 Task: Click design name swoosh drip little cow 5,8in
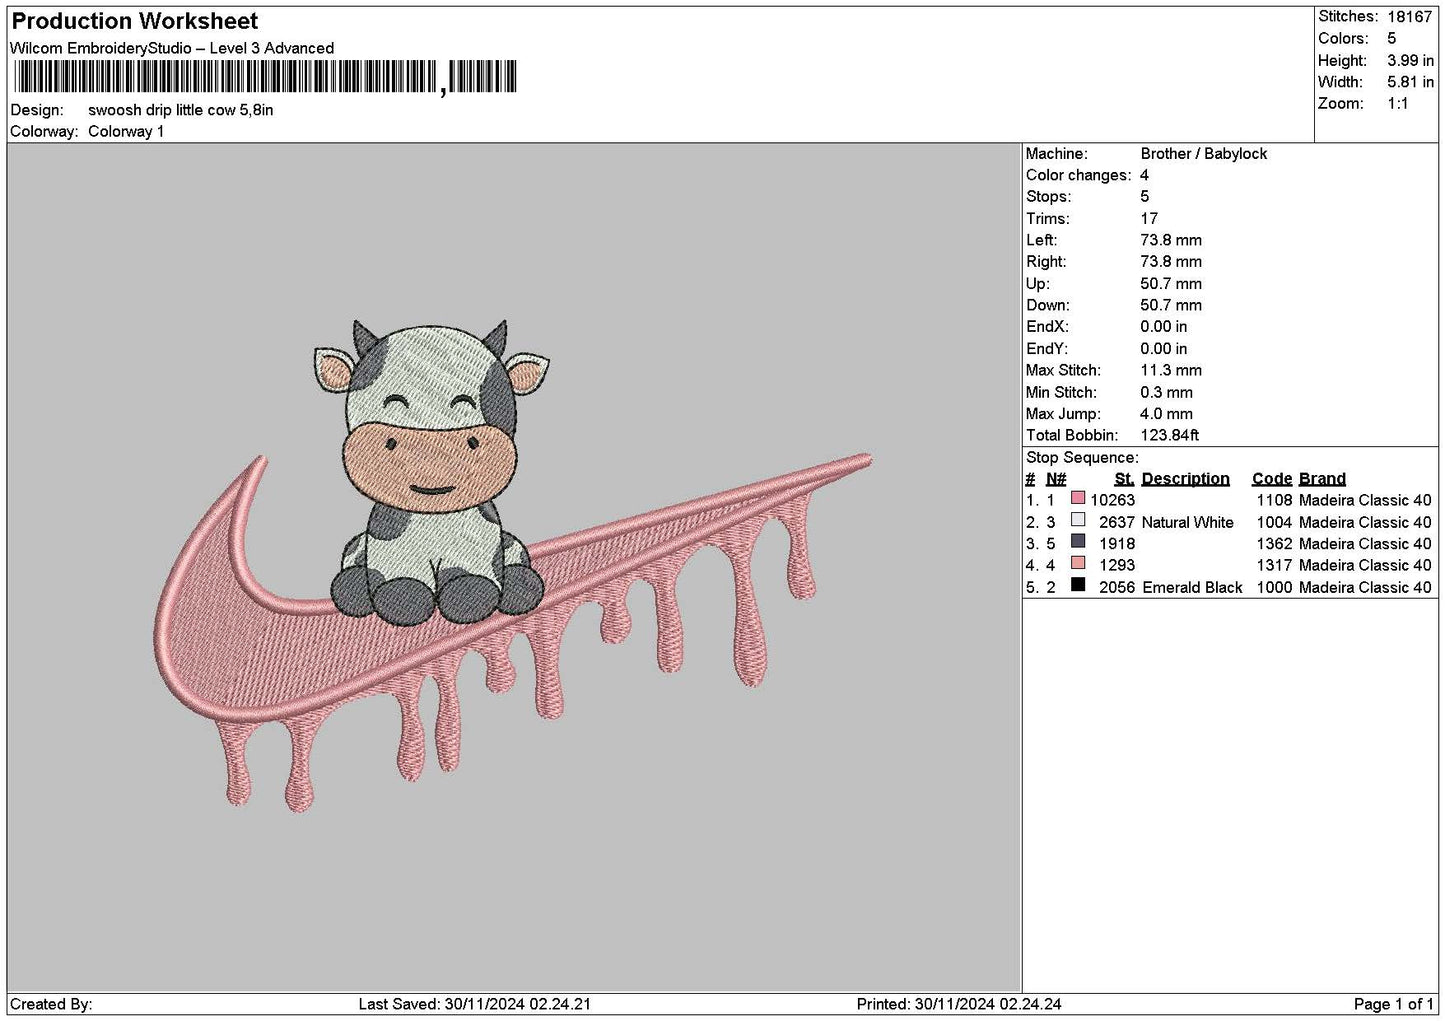coord(181,110)
